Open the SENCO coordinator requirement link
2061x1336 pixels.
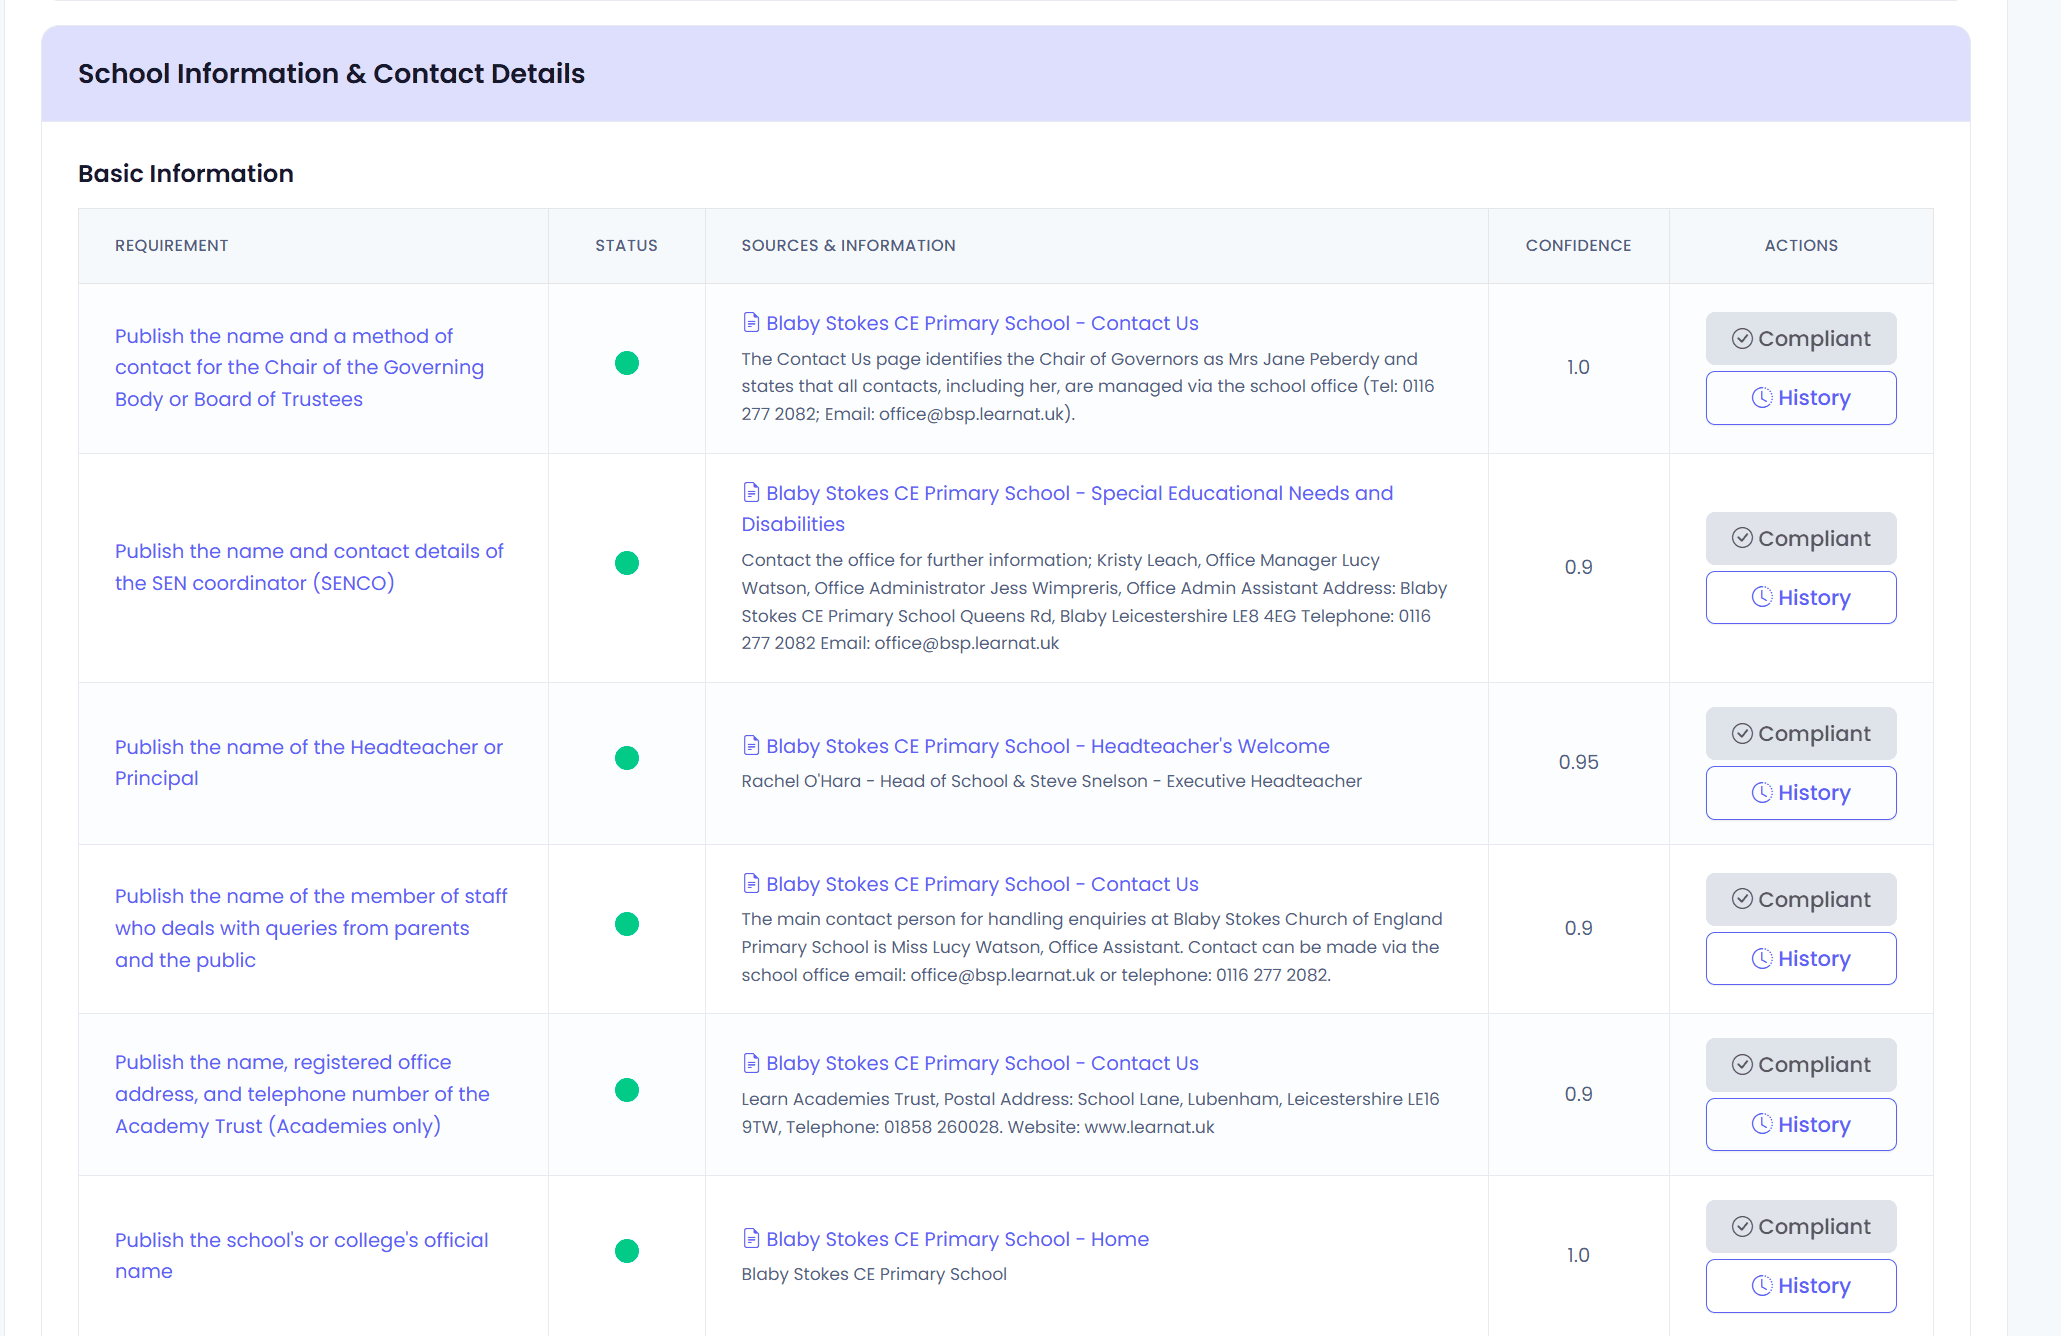pos(308,566)
